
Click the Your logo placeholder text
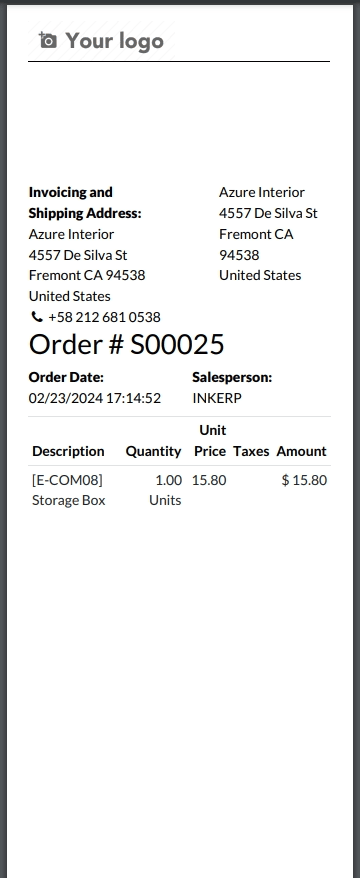(x=114, y=41)
